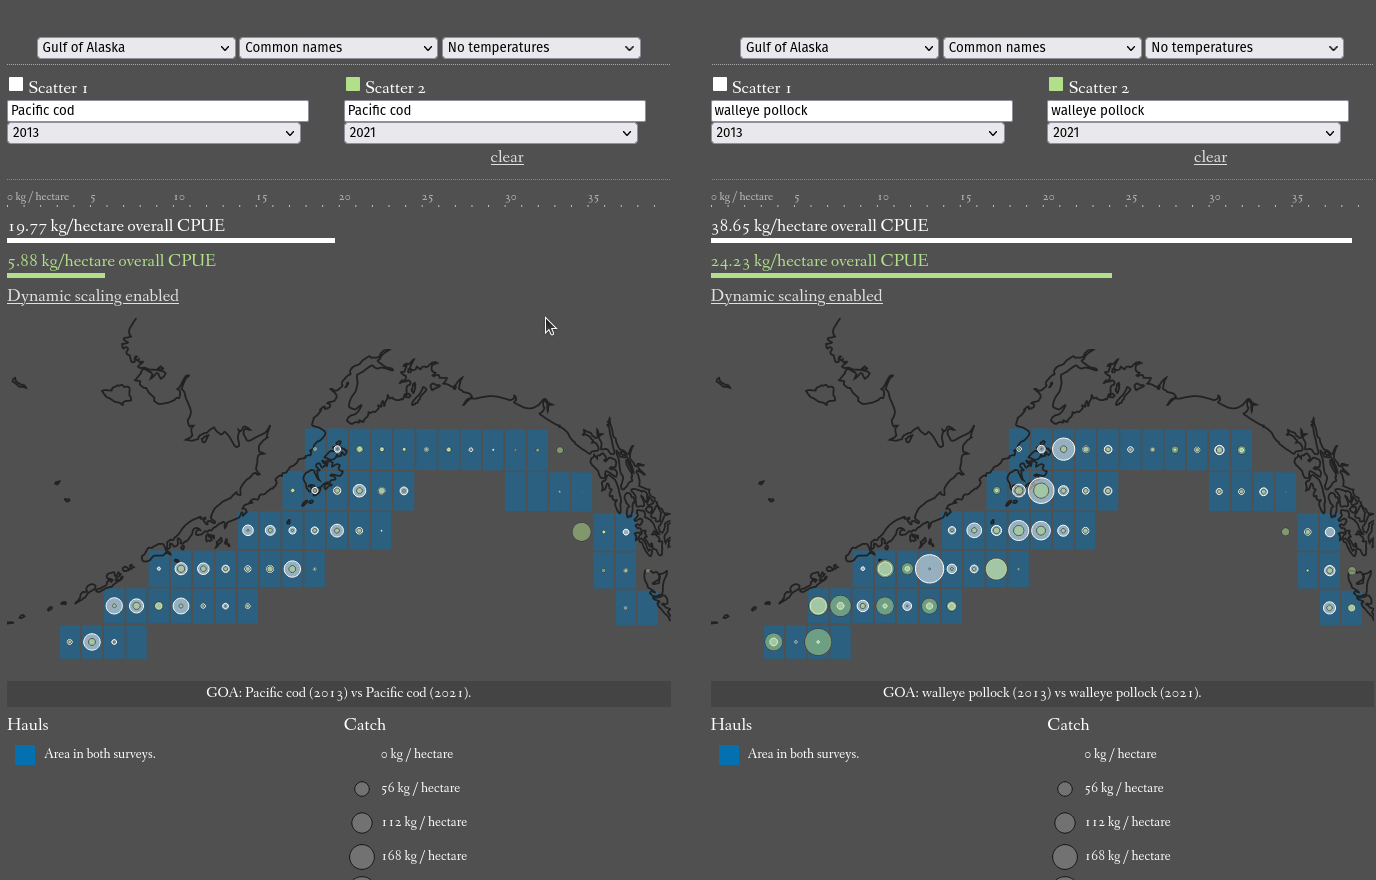Click the Catch heading in the left panel
Viewport: 1376px width, 880px height.
(x=365, y=725)
